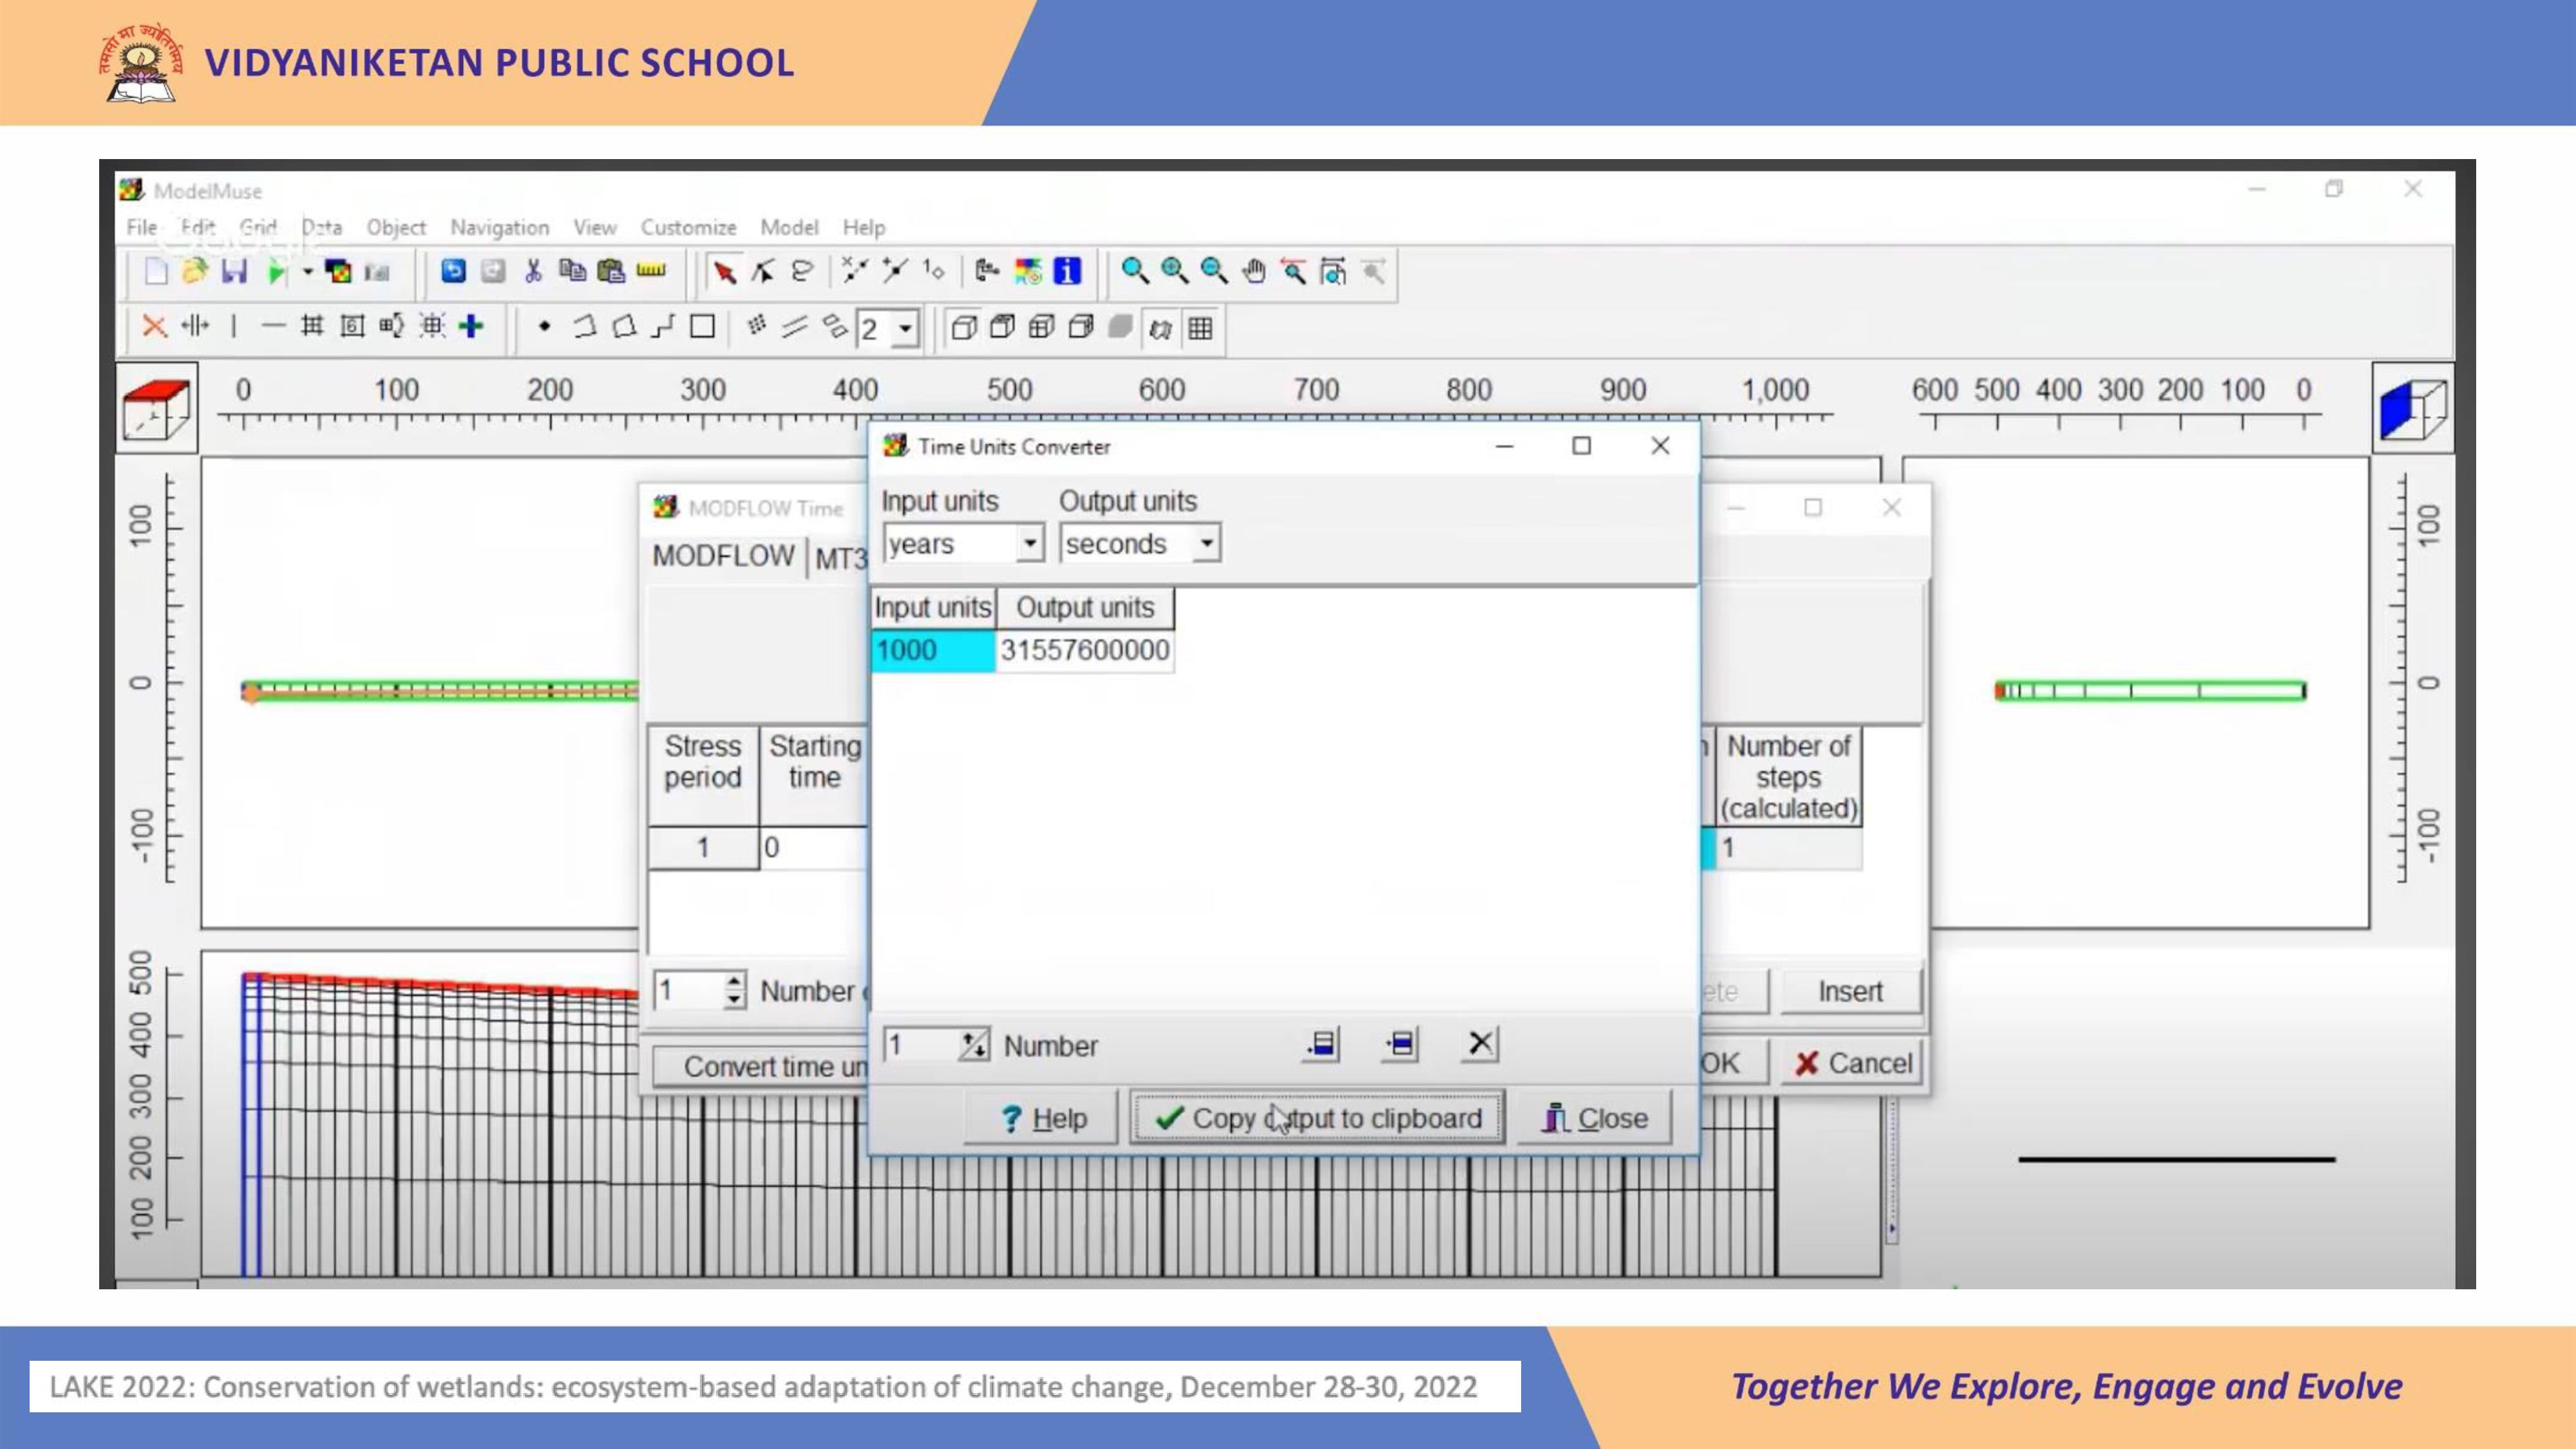2576x1449 pixels.
Task: Click the Number spinner in Time Units Converter
Action: click(972, 1046)
